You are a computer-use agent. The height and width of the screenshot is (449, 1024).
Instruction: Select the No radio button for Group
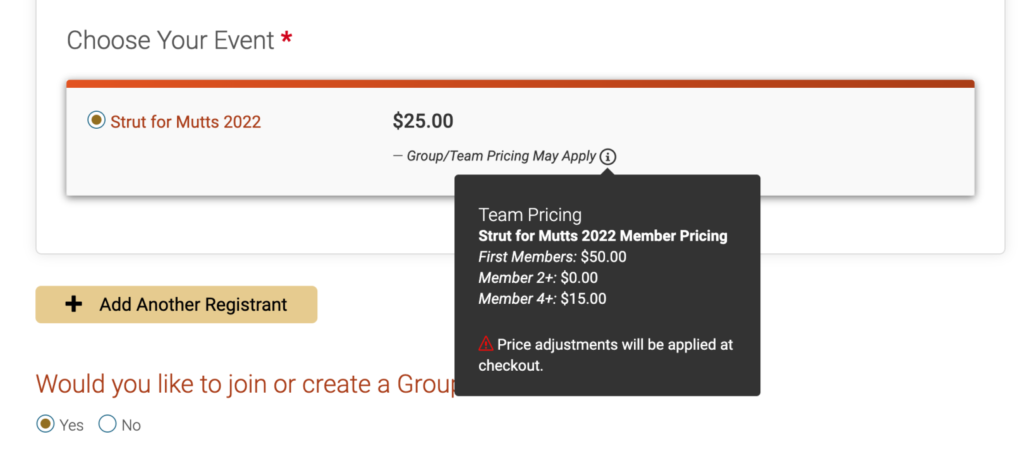click(107, 424)
